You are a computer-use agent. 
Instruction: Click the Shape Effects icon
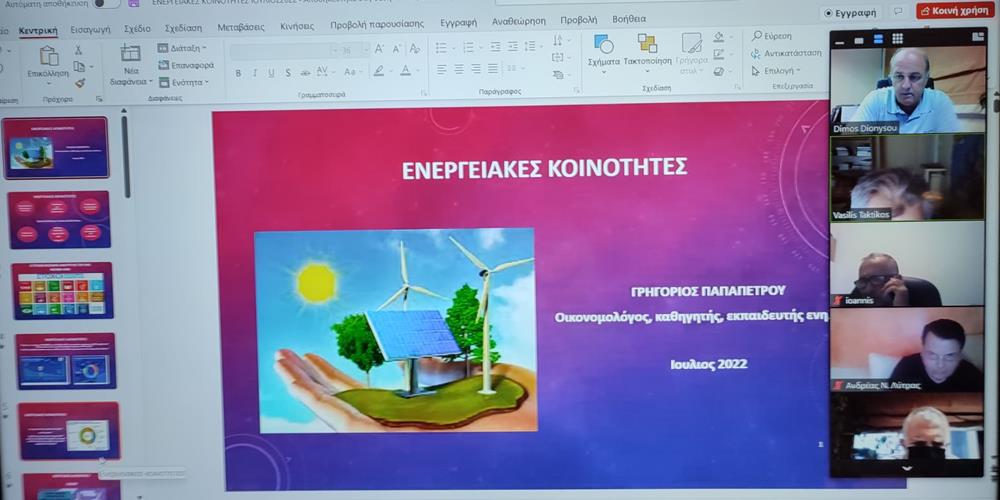pyautogui.click(x=719, y=71)
